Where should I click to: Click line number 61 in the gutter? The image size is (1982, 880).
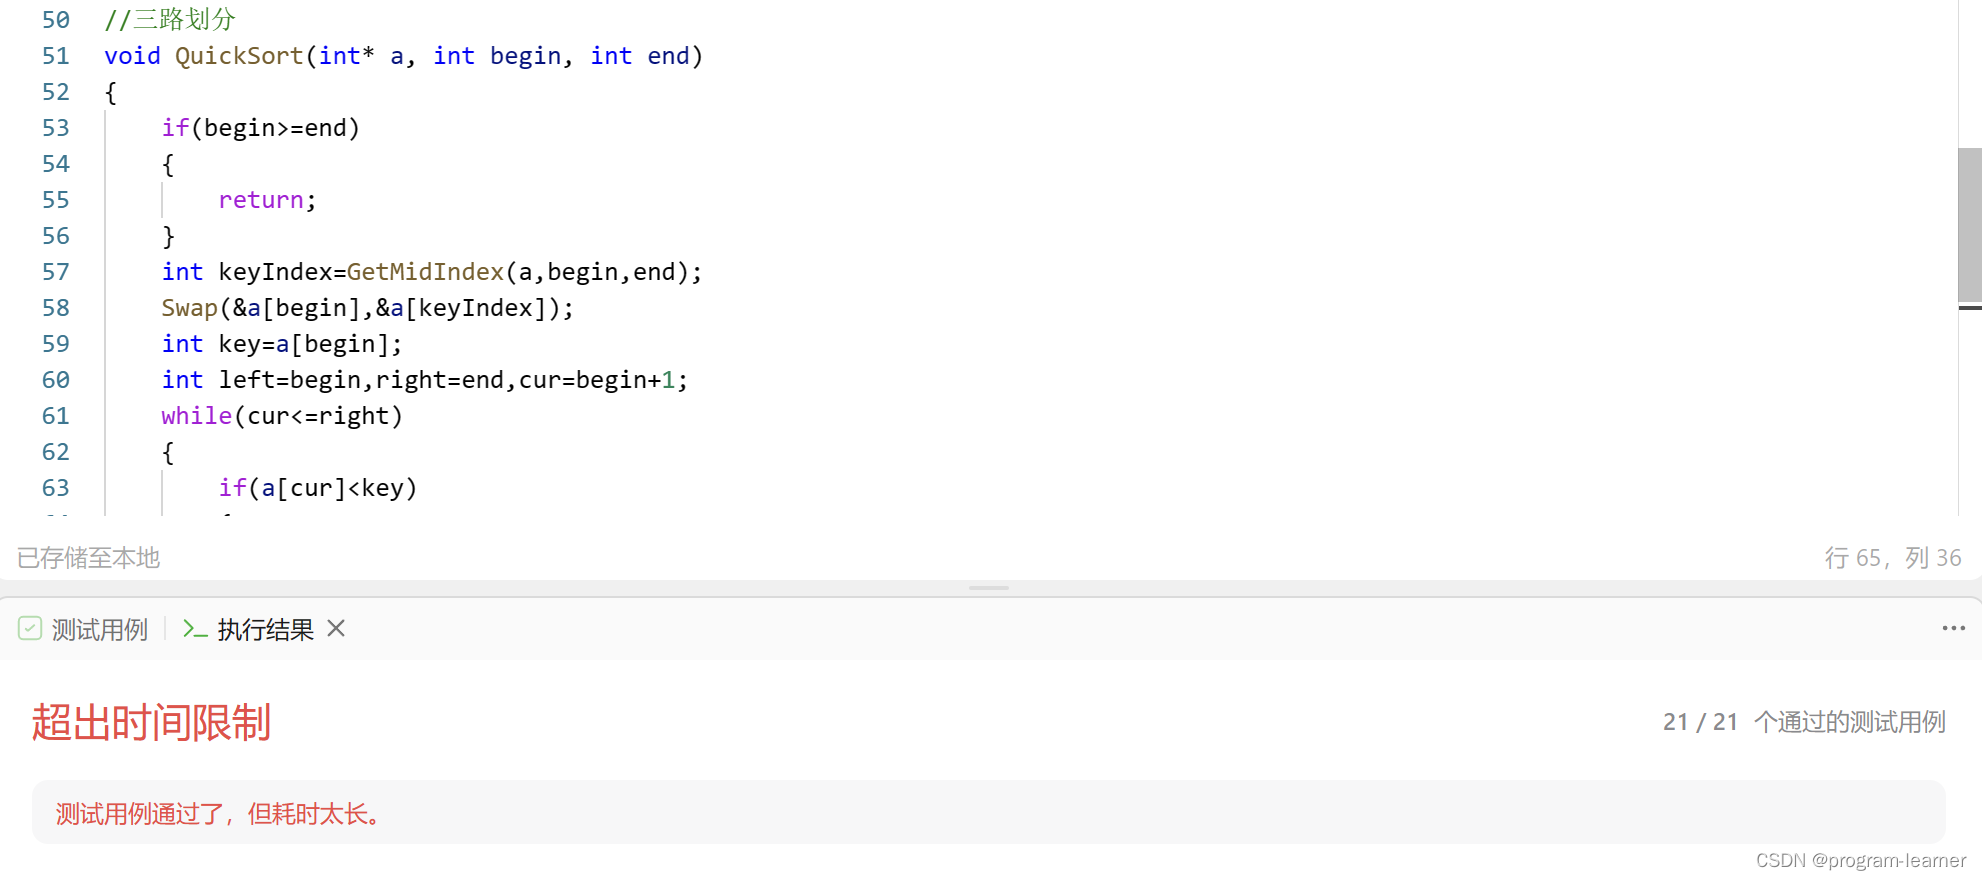pos(56,416)
